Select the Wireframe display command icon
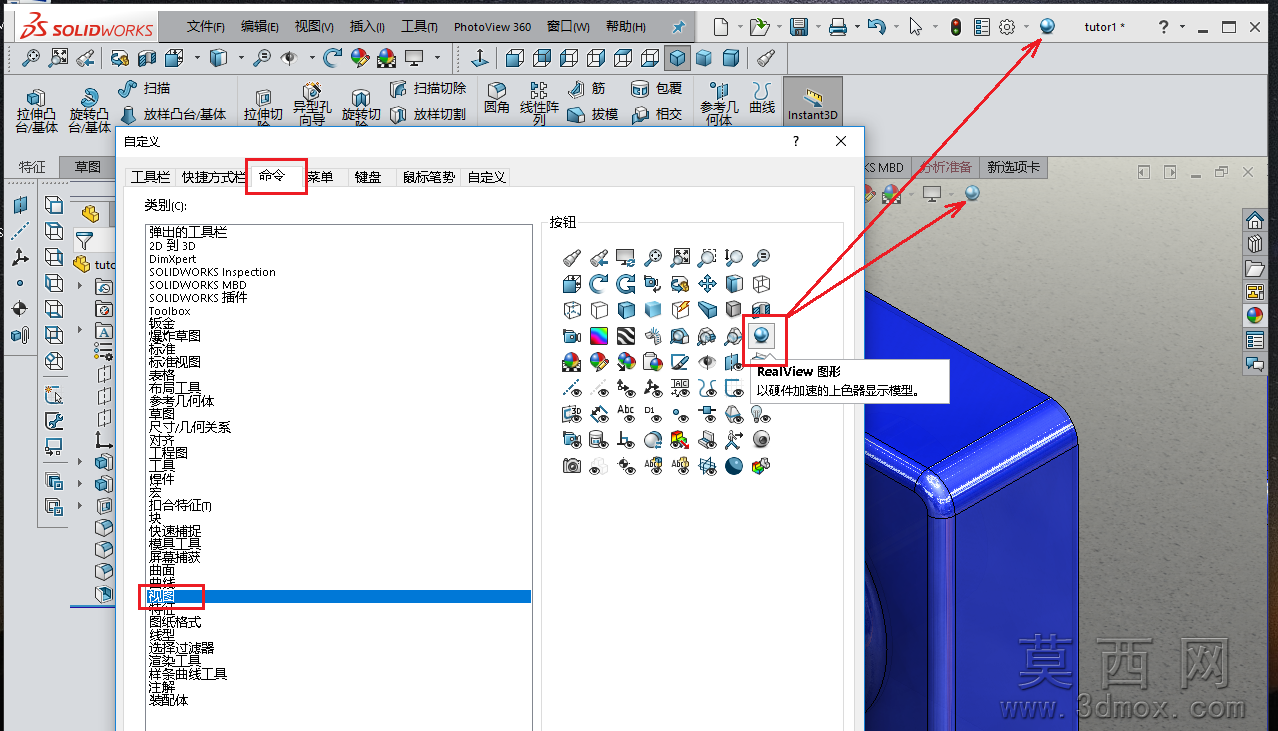The height and width of the screenshot is (731, 1278). pyautogui.click(x=761, y=283)
